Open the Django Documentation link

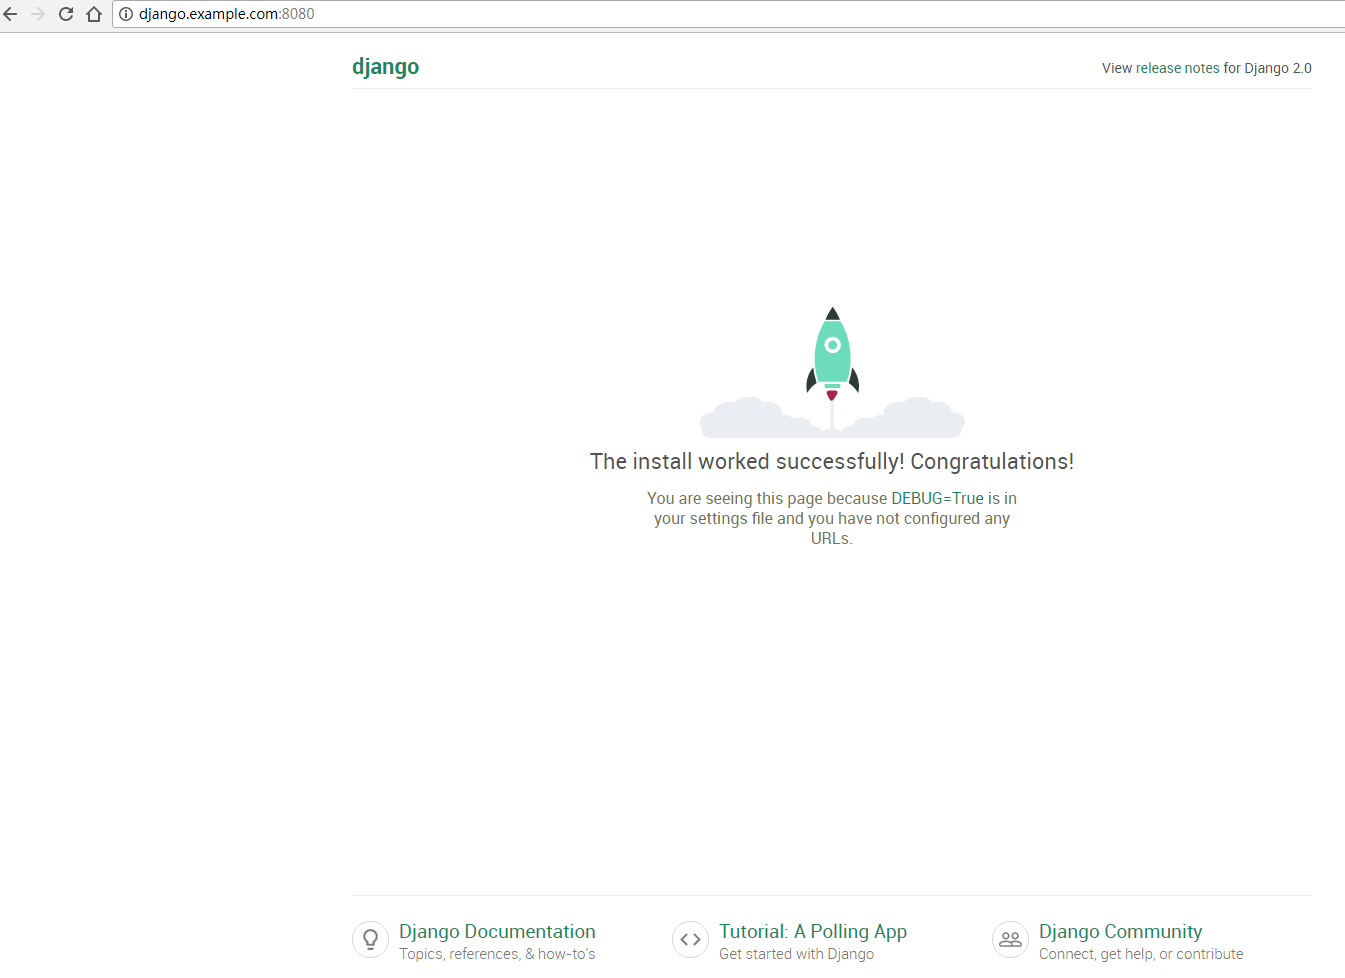coord(497,931)
